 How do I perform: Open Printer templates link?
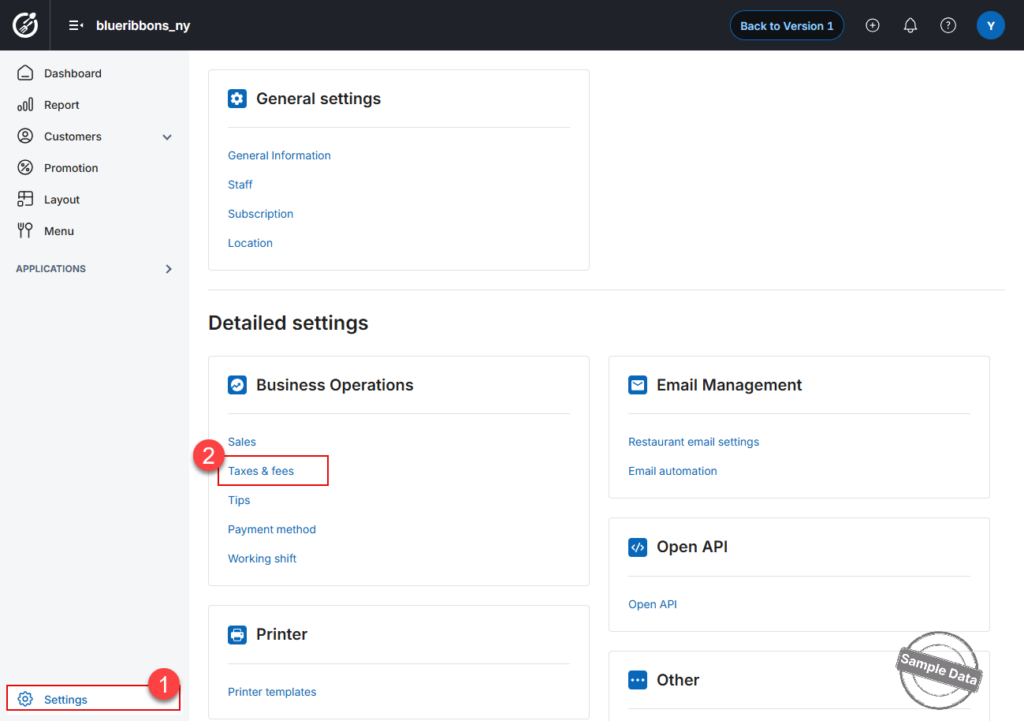click(272, 692)
